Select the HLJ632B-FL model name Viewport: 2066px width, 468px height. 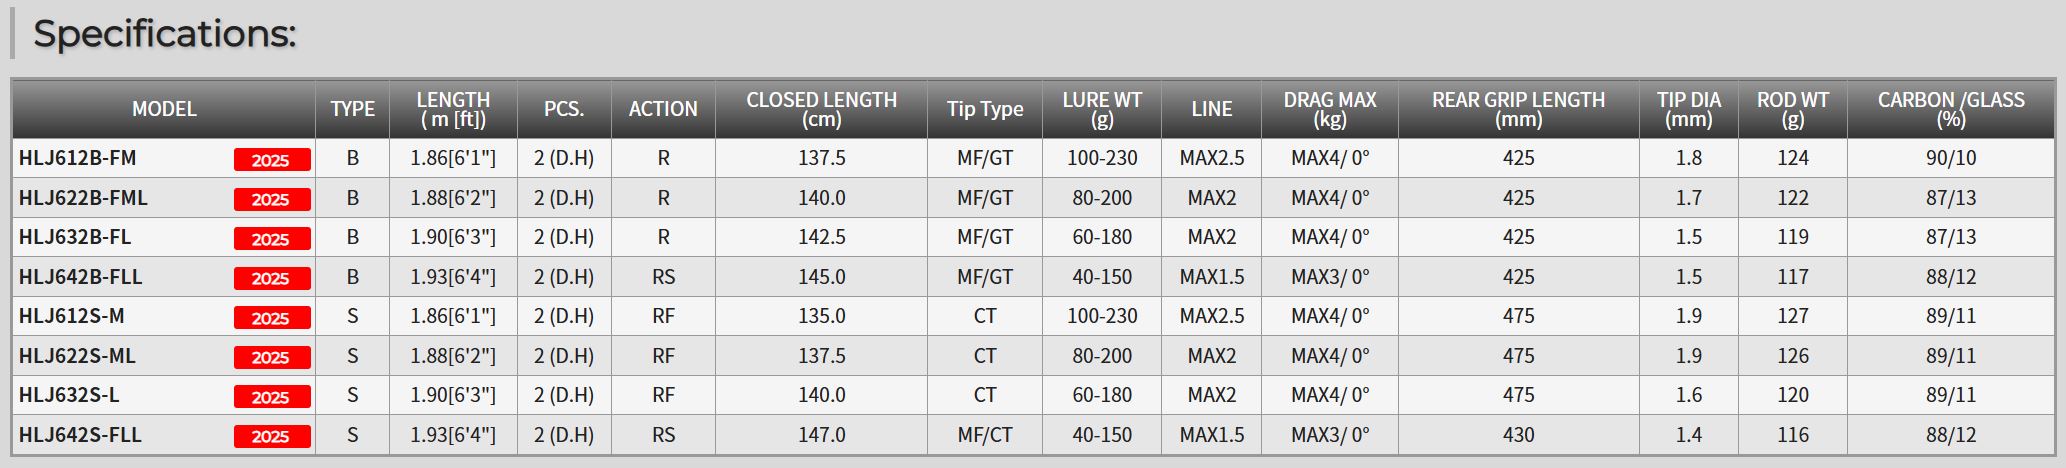[75, 237]
